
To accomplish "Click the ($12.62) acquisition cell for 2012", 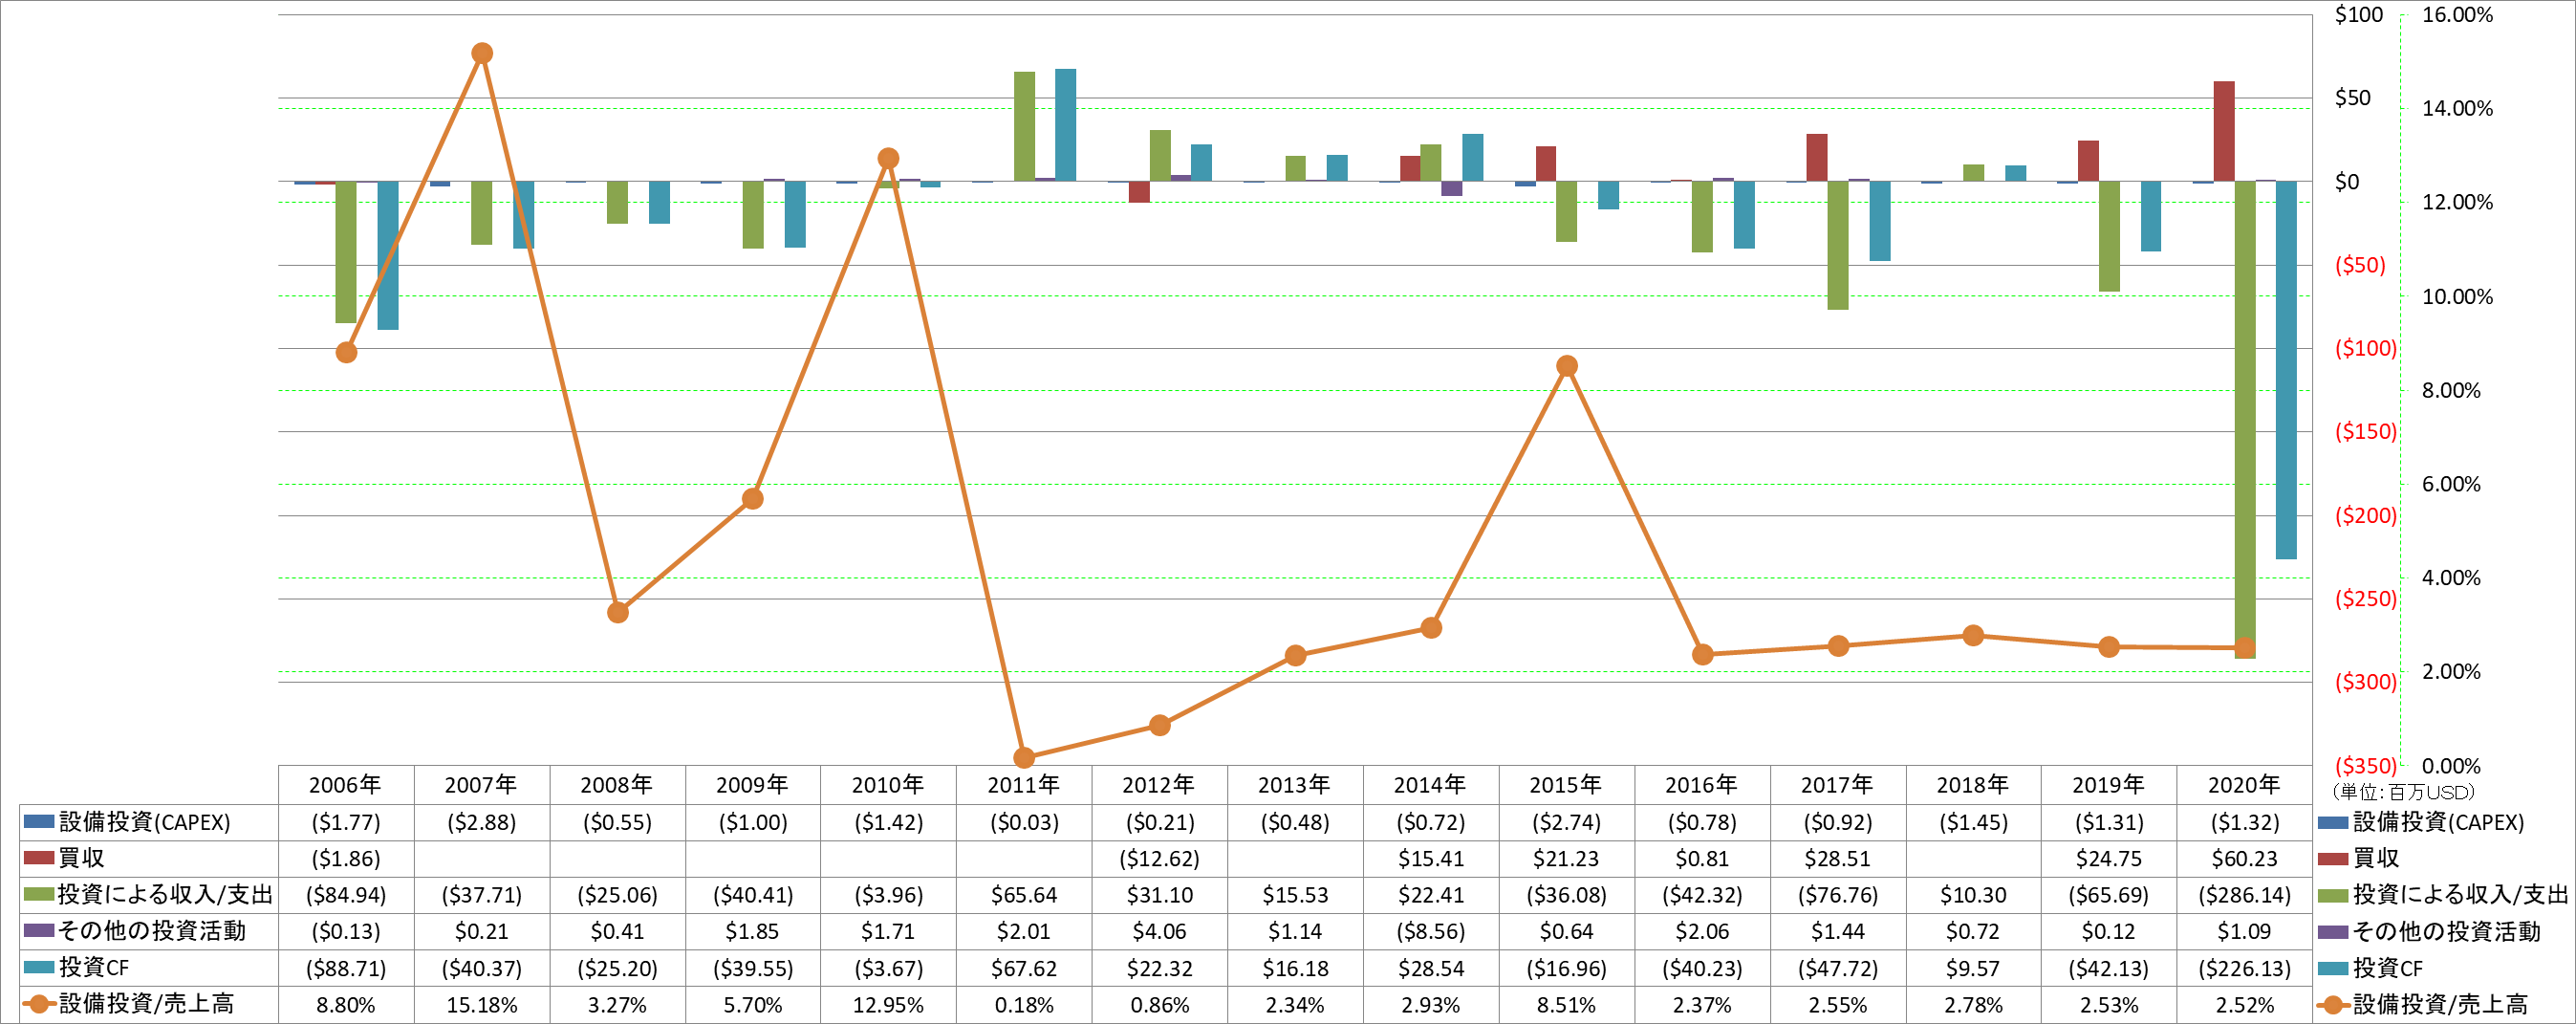I will tap(1159, 859).
